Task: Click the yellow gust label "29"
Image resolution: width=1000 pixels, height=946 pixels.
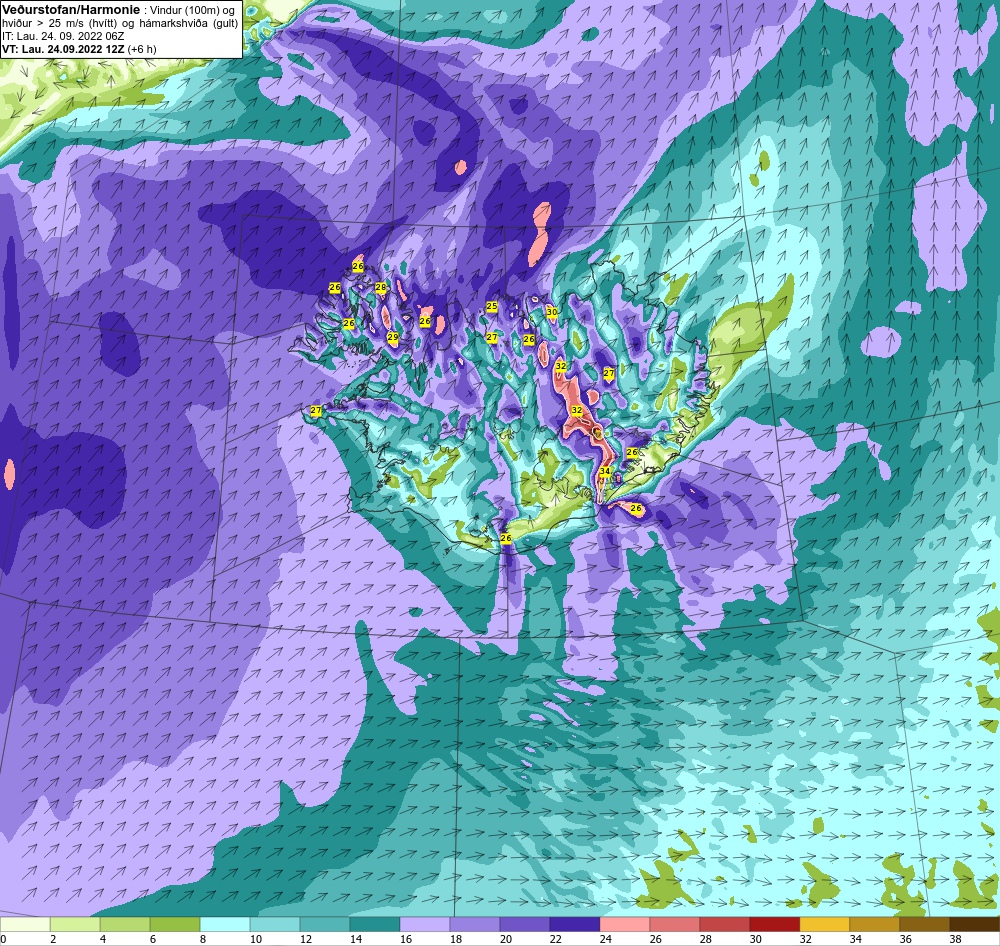Action: [x=393, y=337]
